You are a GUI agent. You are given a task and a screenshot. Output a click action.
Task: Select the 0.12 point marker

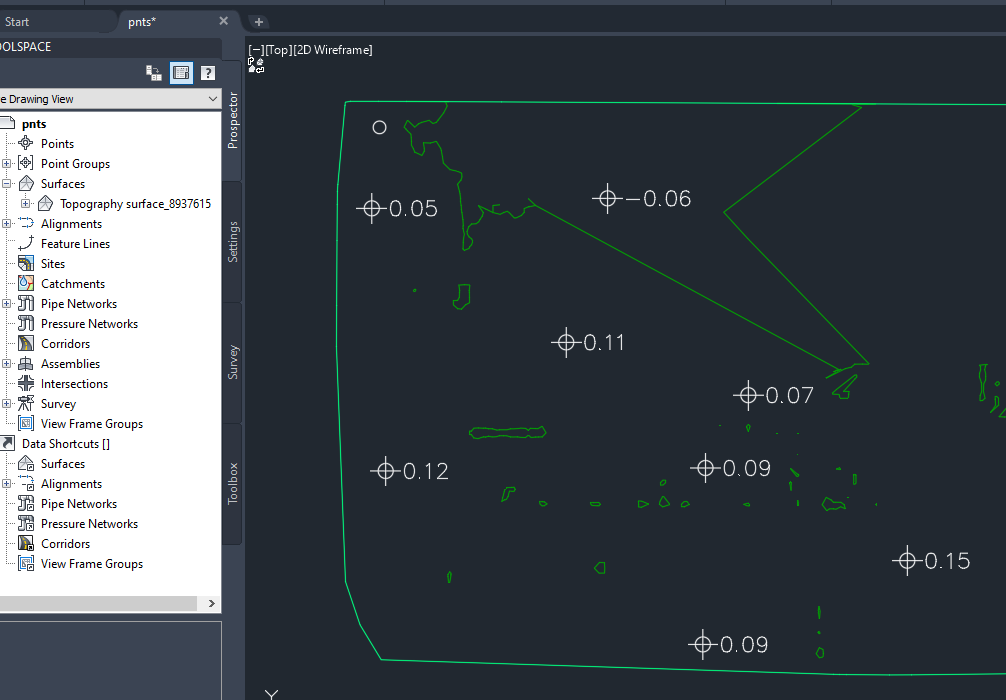click(x=385, y=471)
